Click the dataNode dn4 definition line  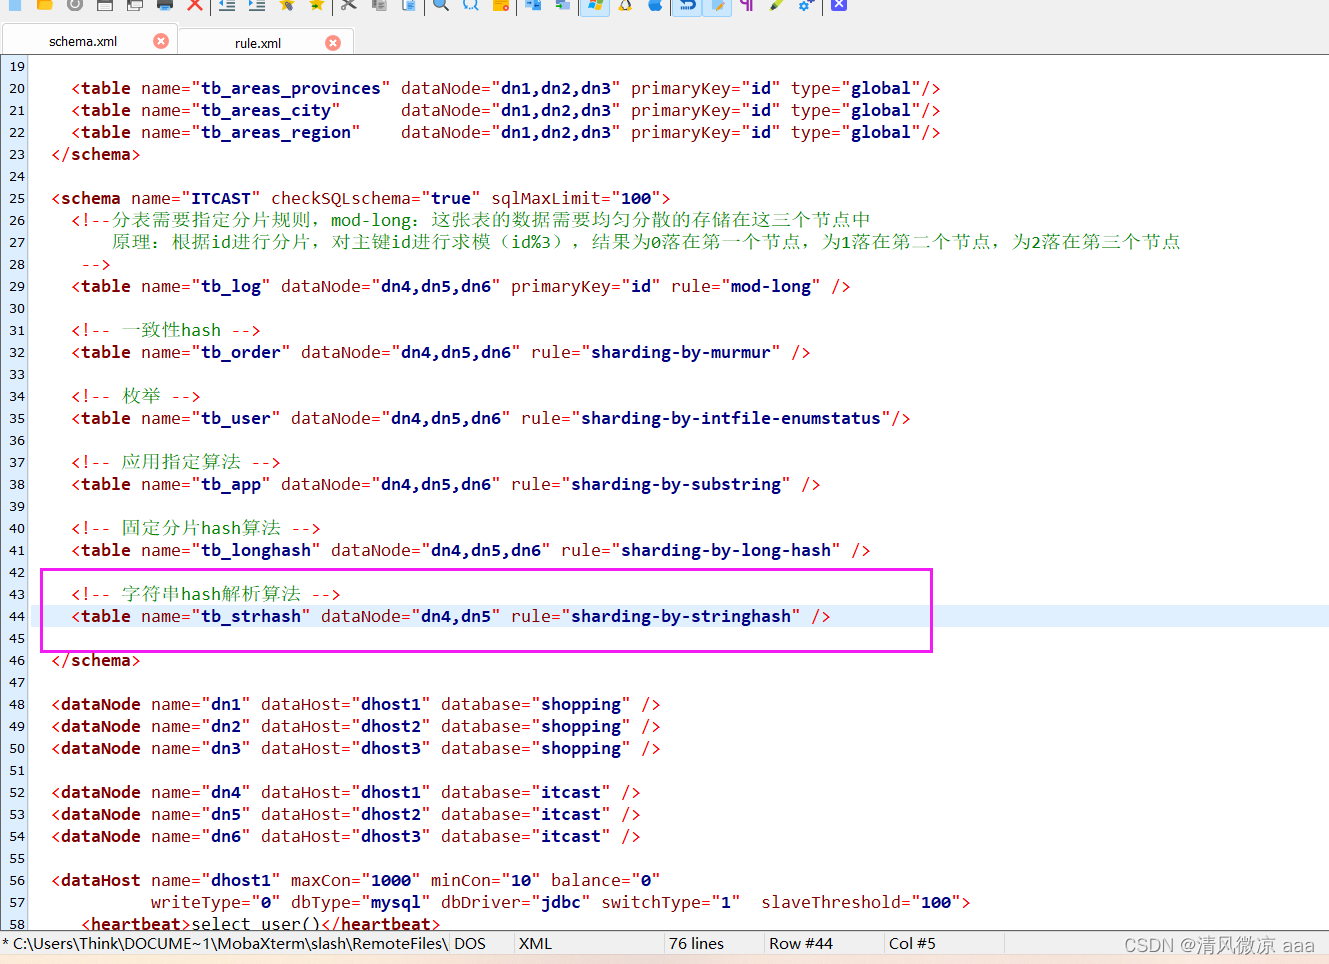[x=345, y=792]
